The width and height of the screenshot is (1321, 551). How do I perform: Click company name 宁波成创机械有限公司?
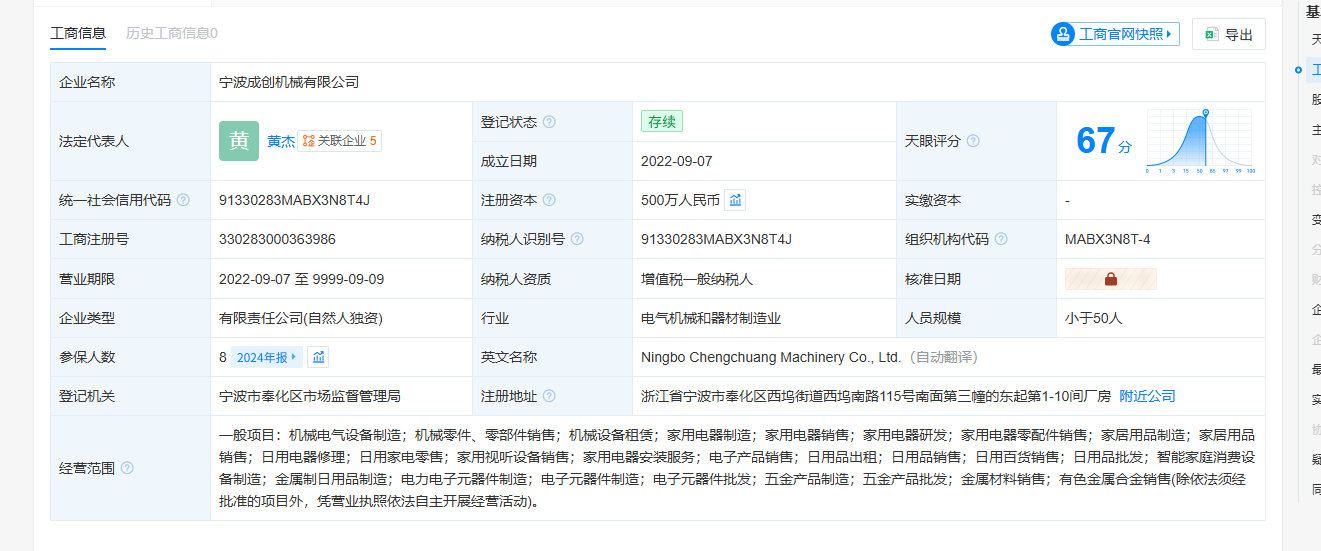(x=289, y=82)
